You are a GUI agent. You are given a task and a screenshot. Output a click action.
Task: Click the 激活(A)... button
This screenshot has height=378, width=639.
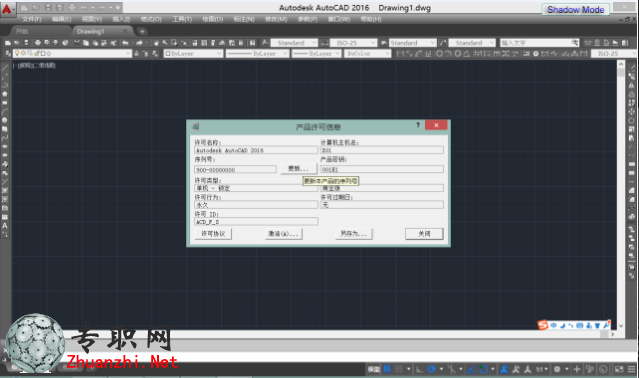(284, 234)
